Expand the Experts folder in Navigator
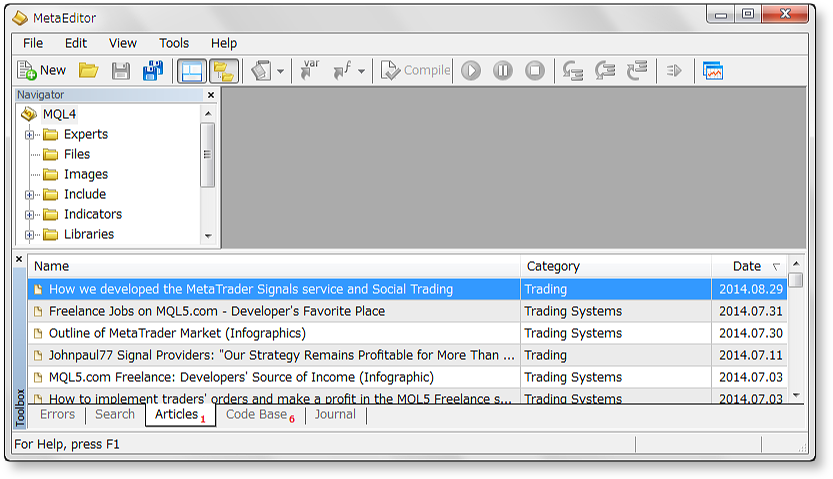 [x=29, y=135]
